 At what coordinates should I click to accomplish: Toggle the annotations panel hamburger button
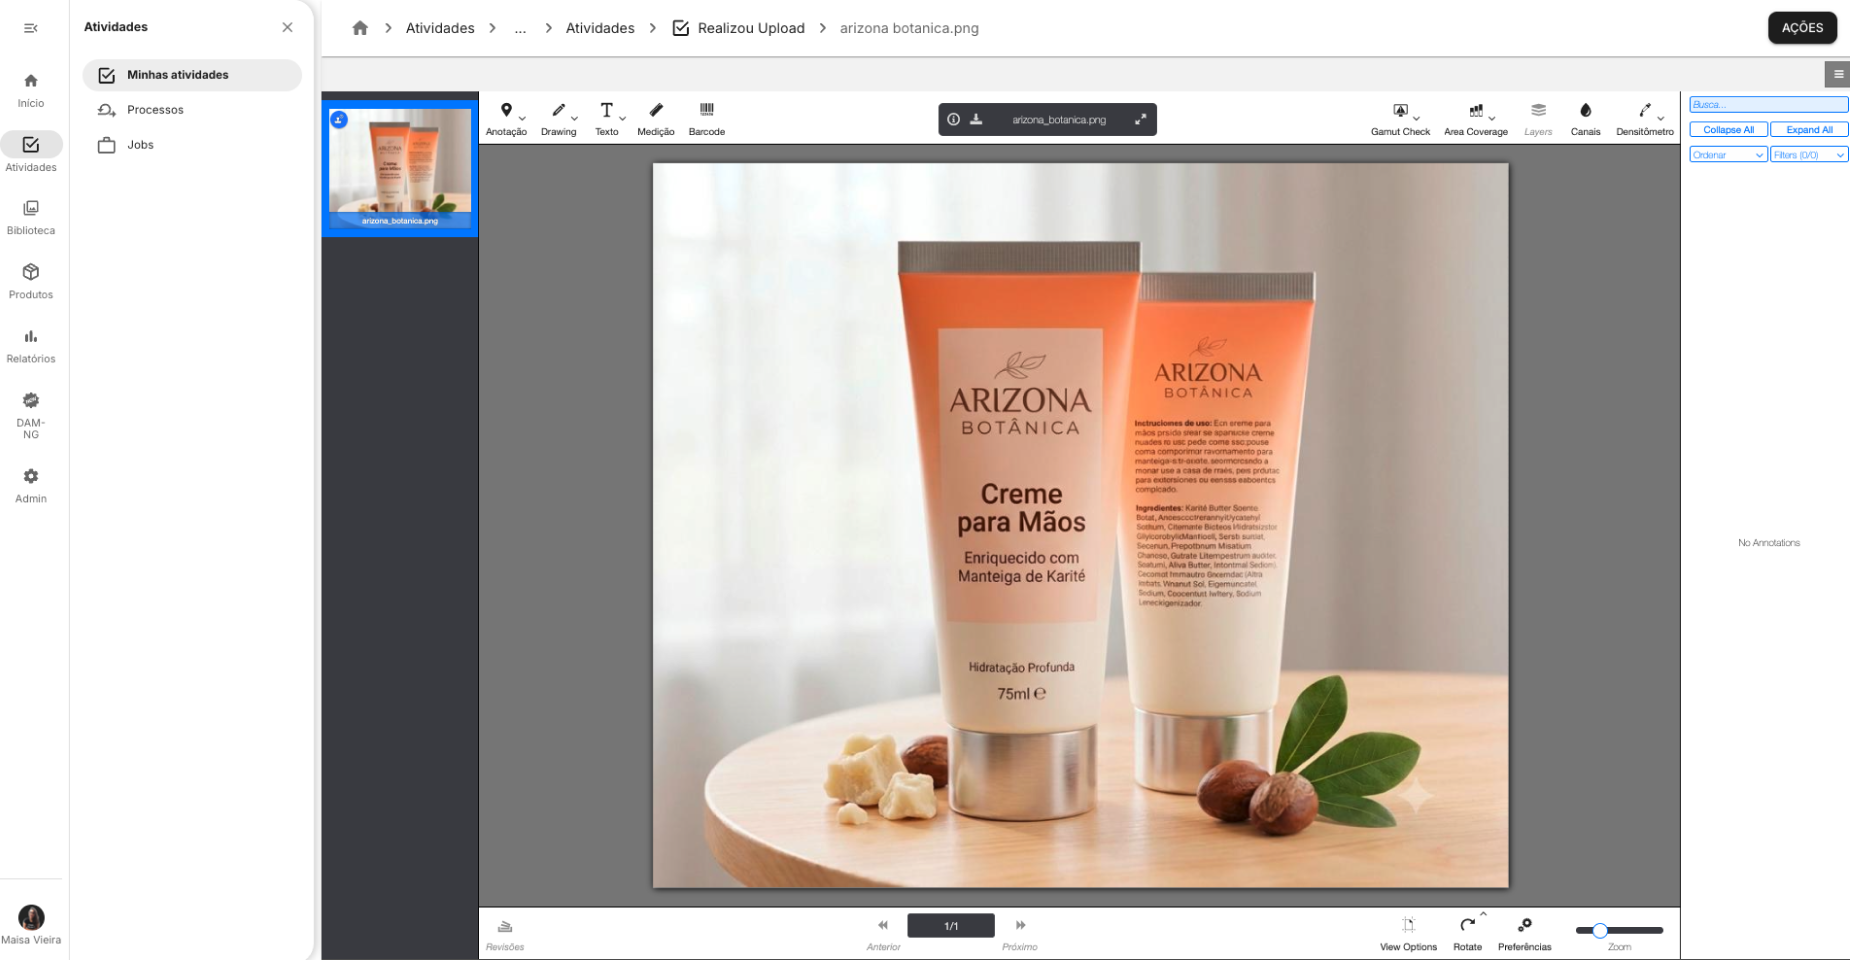[1838, 74]
